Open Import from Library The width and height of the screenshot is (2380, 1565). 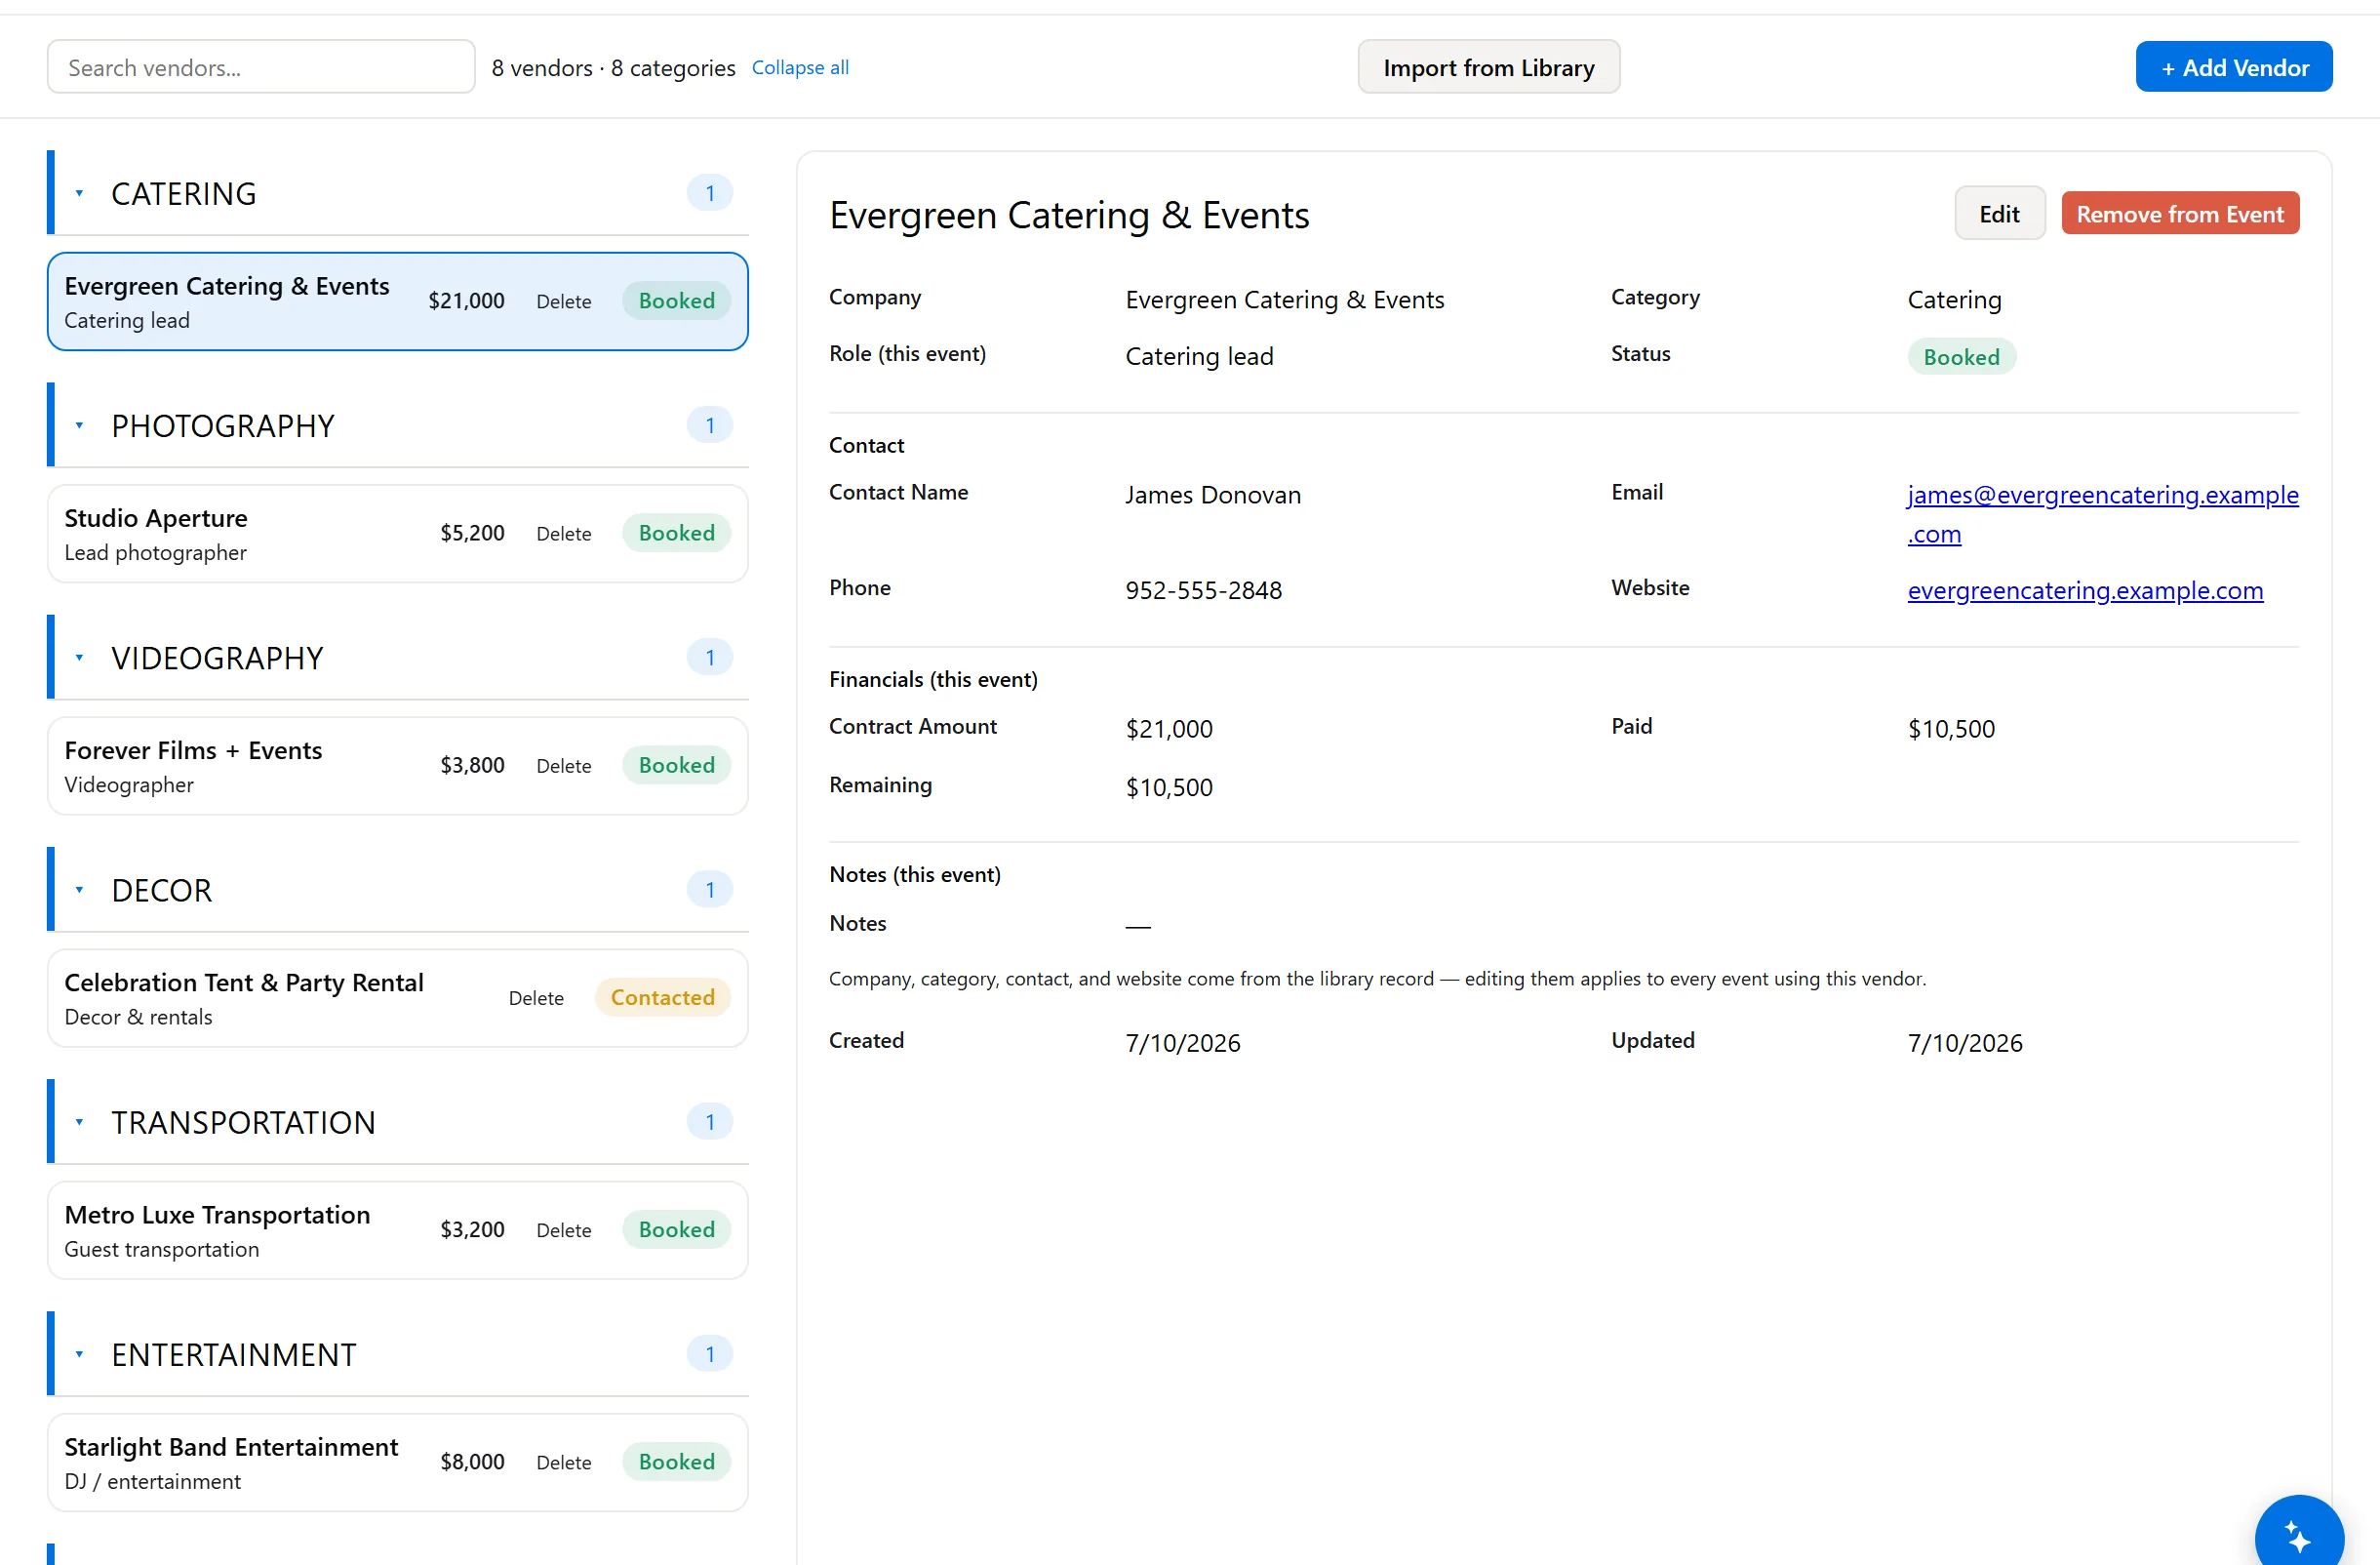pos(1488,67)
